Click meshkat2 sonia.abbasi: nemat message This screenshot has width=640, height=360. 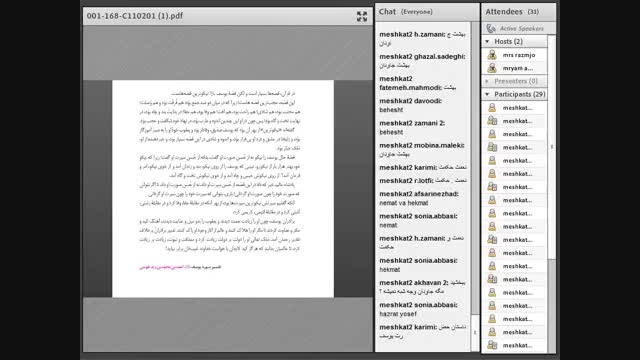pyautogui.click(x=419, y=220)
